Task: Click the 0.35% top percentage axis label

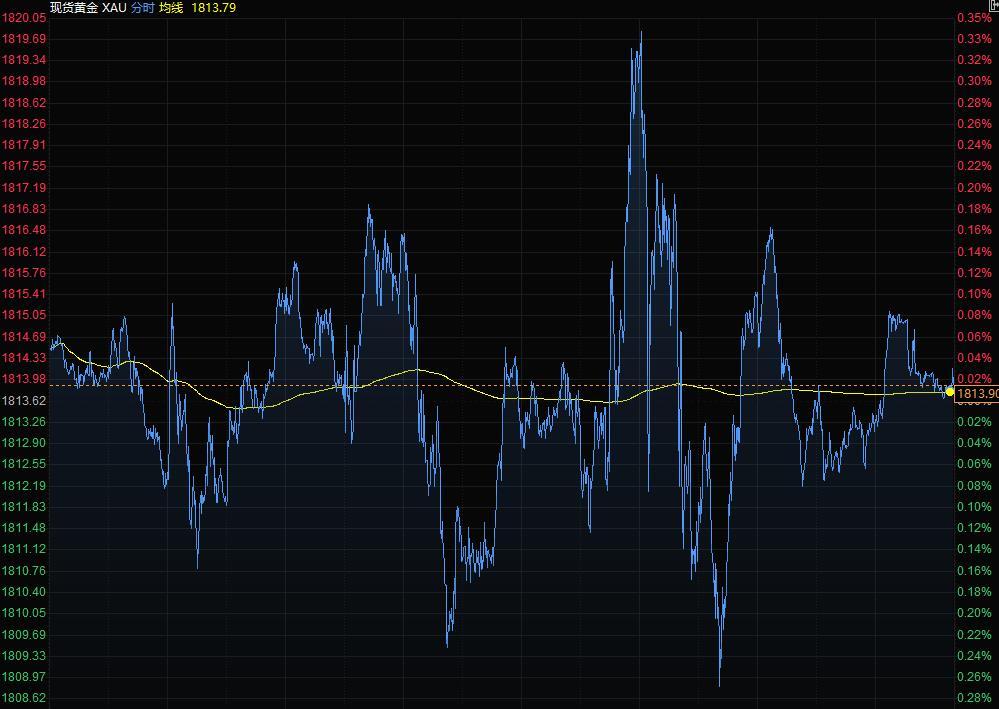Action: coord(974,18)
